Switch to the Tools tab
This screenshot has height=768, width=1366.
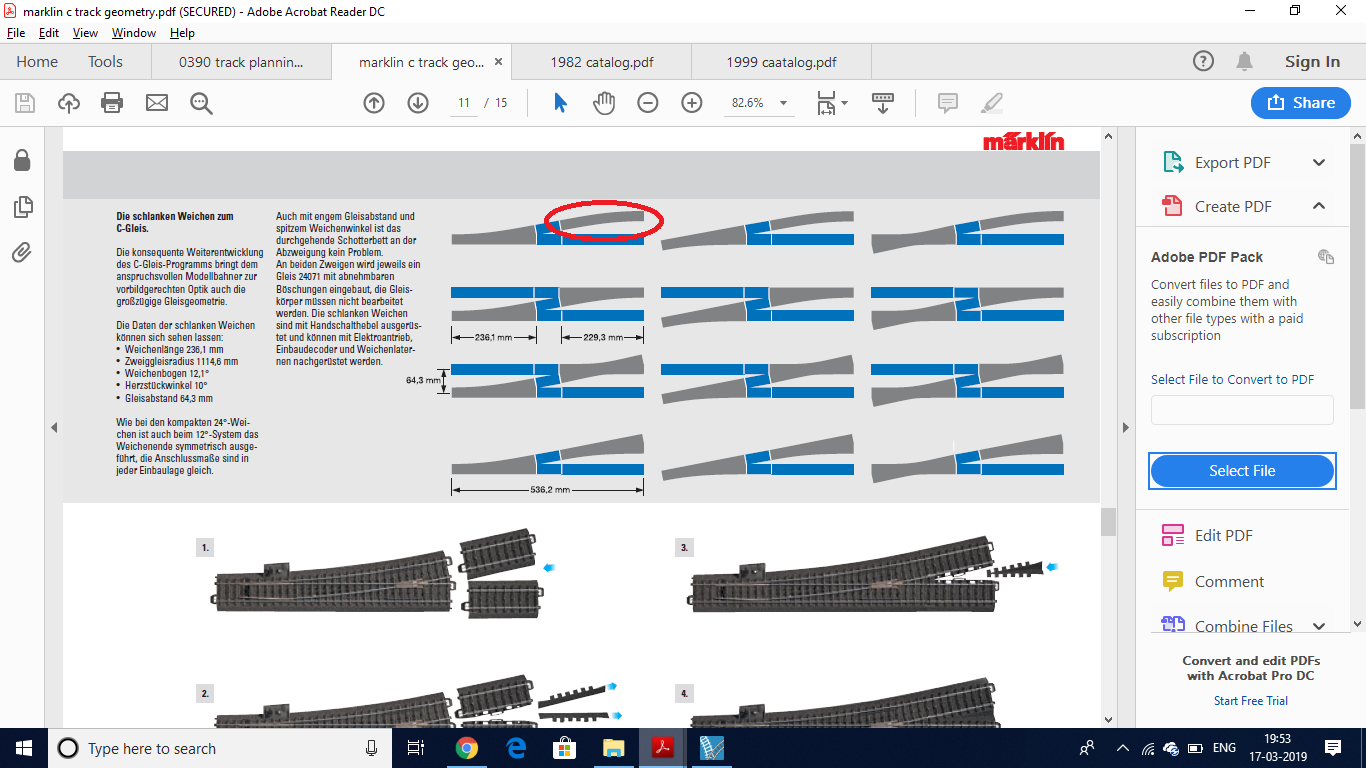(105, 61)
